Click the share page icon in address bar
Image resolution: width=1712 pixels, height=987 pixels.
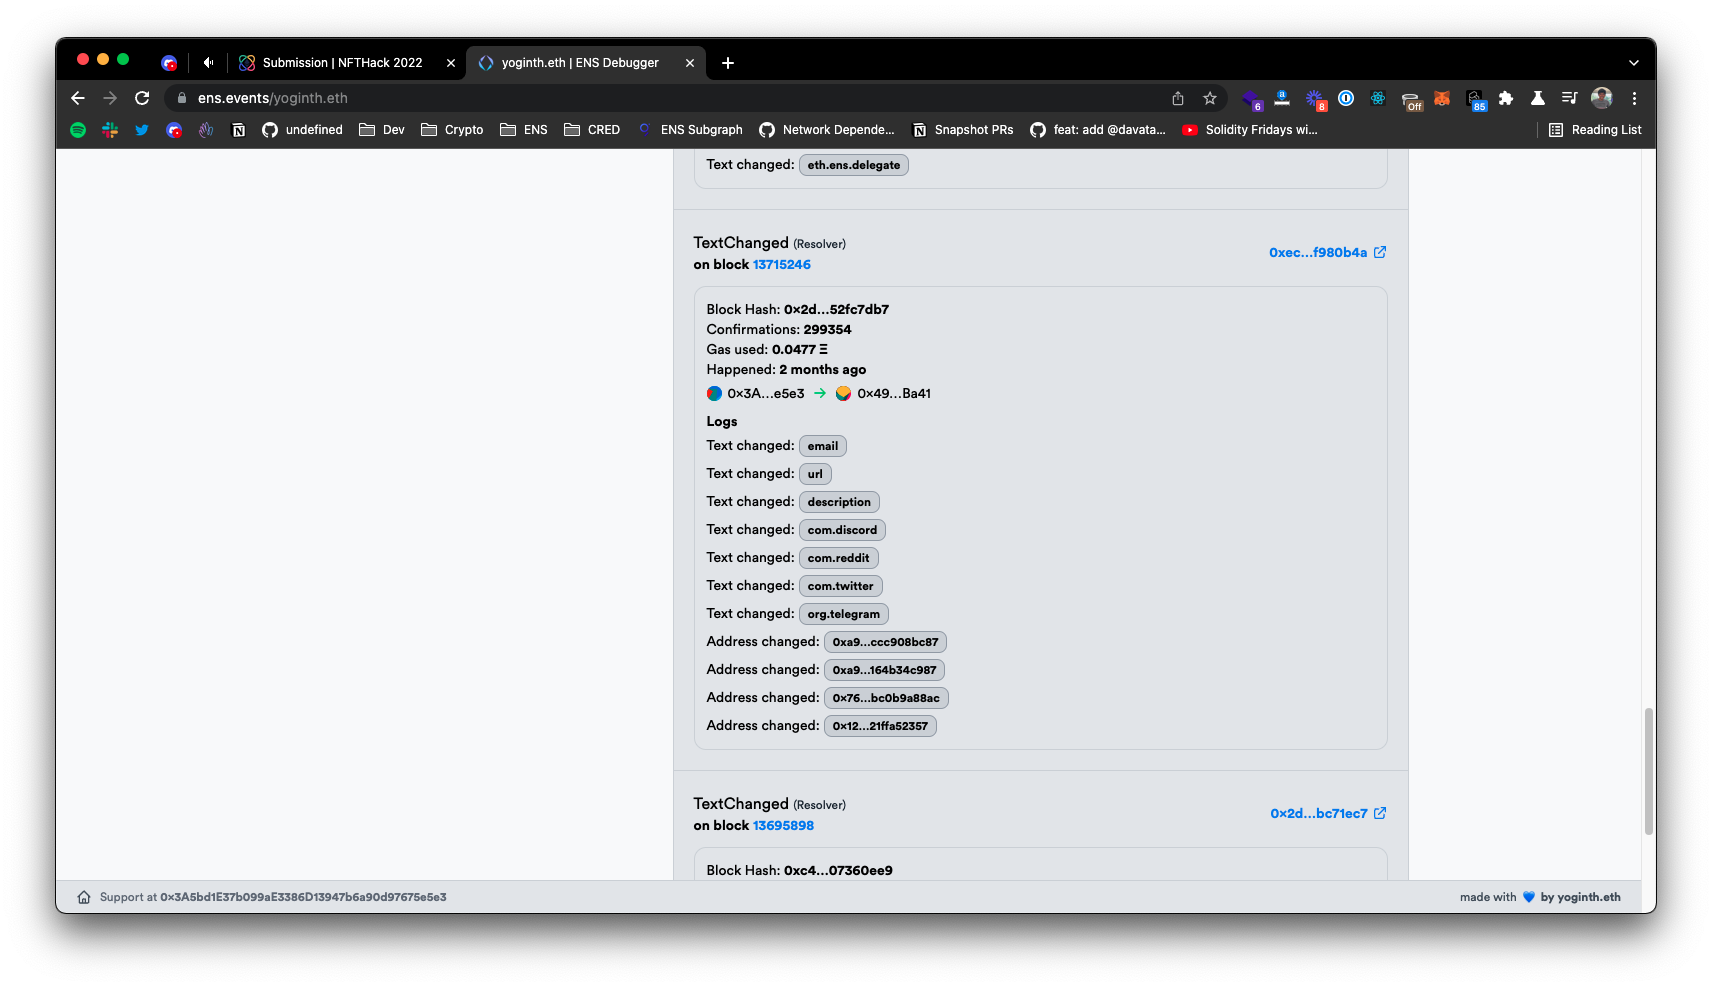click(1178, 98)
